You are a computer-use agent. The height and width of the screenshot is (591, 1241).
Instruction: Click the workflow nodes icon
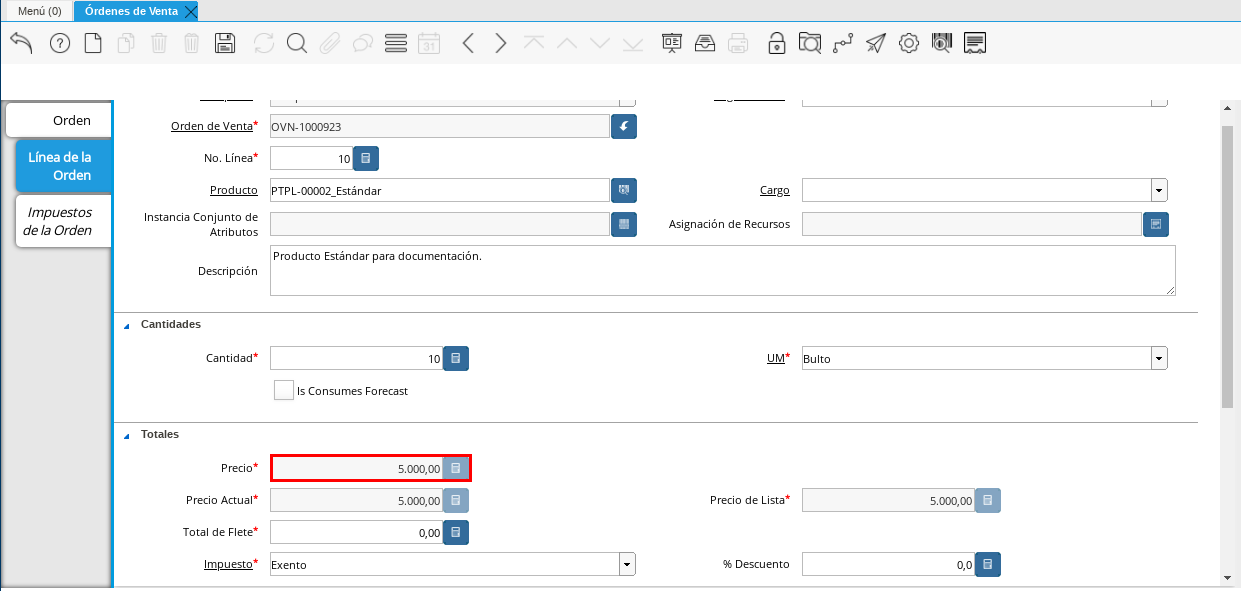click(x=843, y=43)
